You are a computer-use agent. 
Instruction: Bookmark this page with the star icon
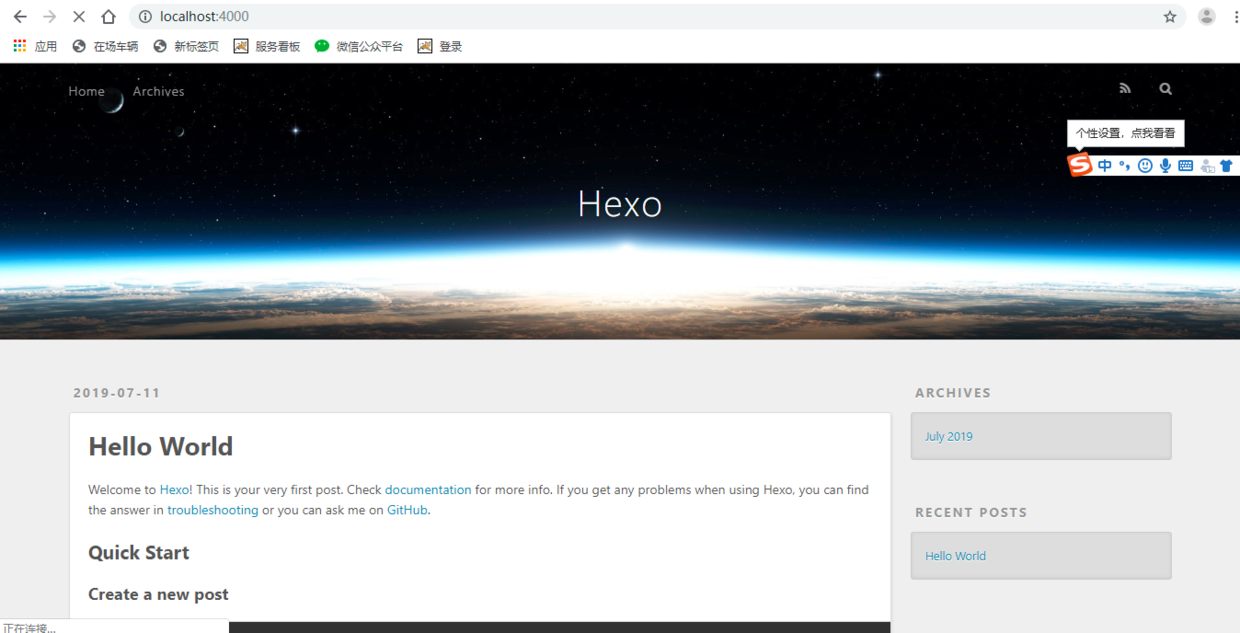[x=1170, y=17]
